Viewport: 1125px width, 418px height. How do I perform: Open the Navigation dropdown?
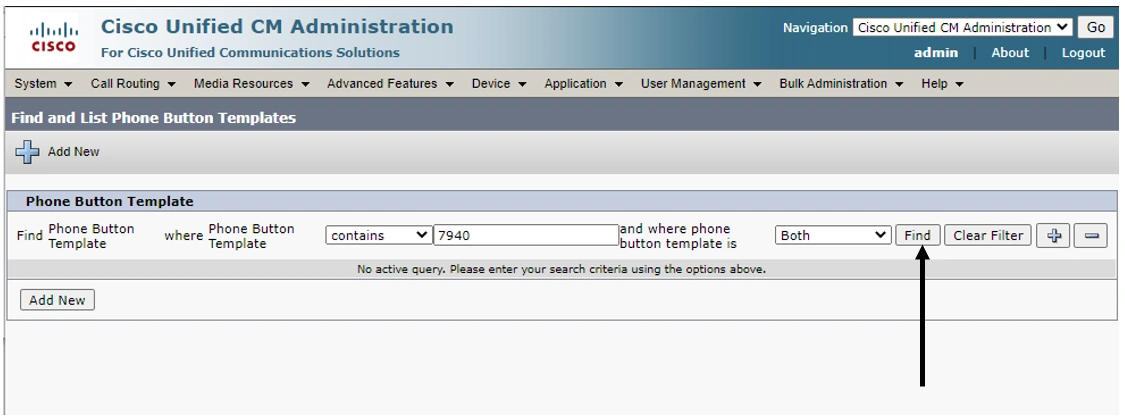[962, 28]
